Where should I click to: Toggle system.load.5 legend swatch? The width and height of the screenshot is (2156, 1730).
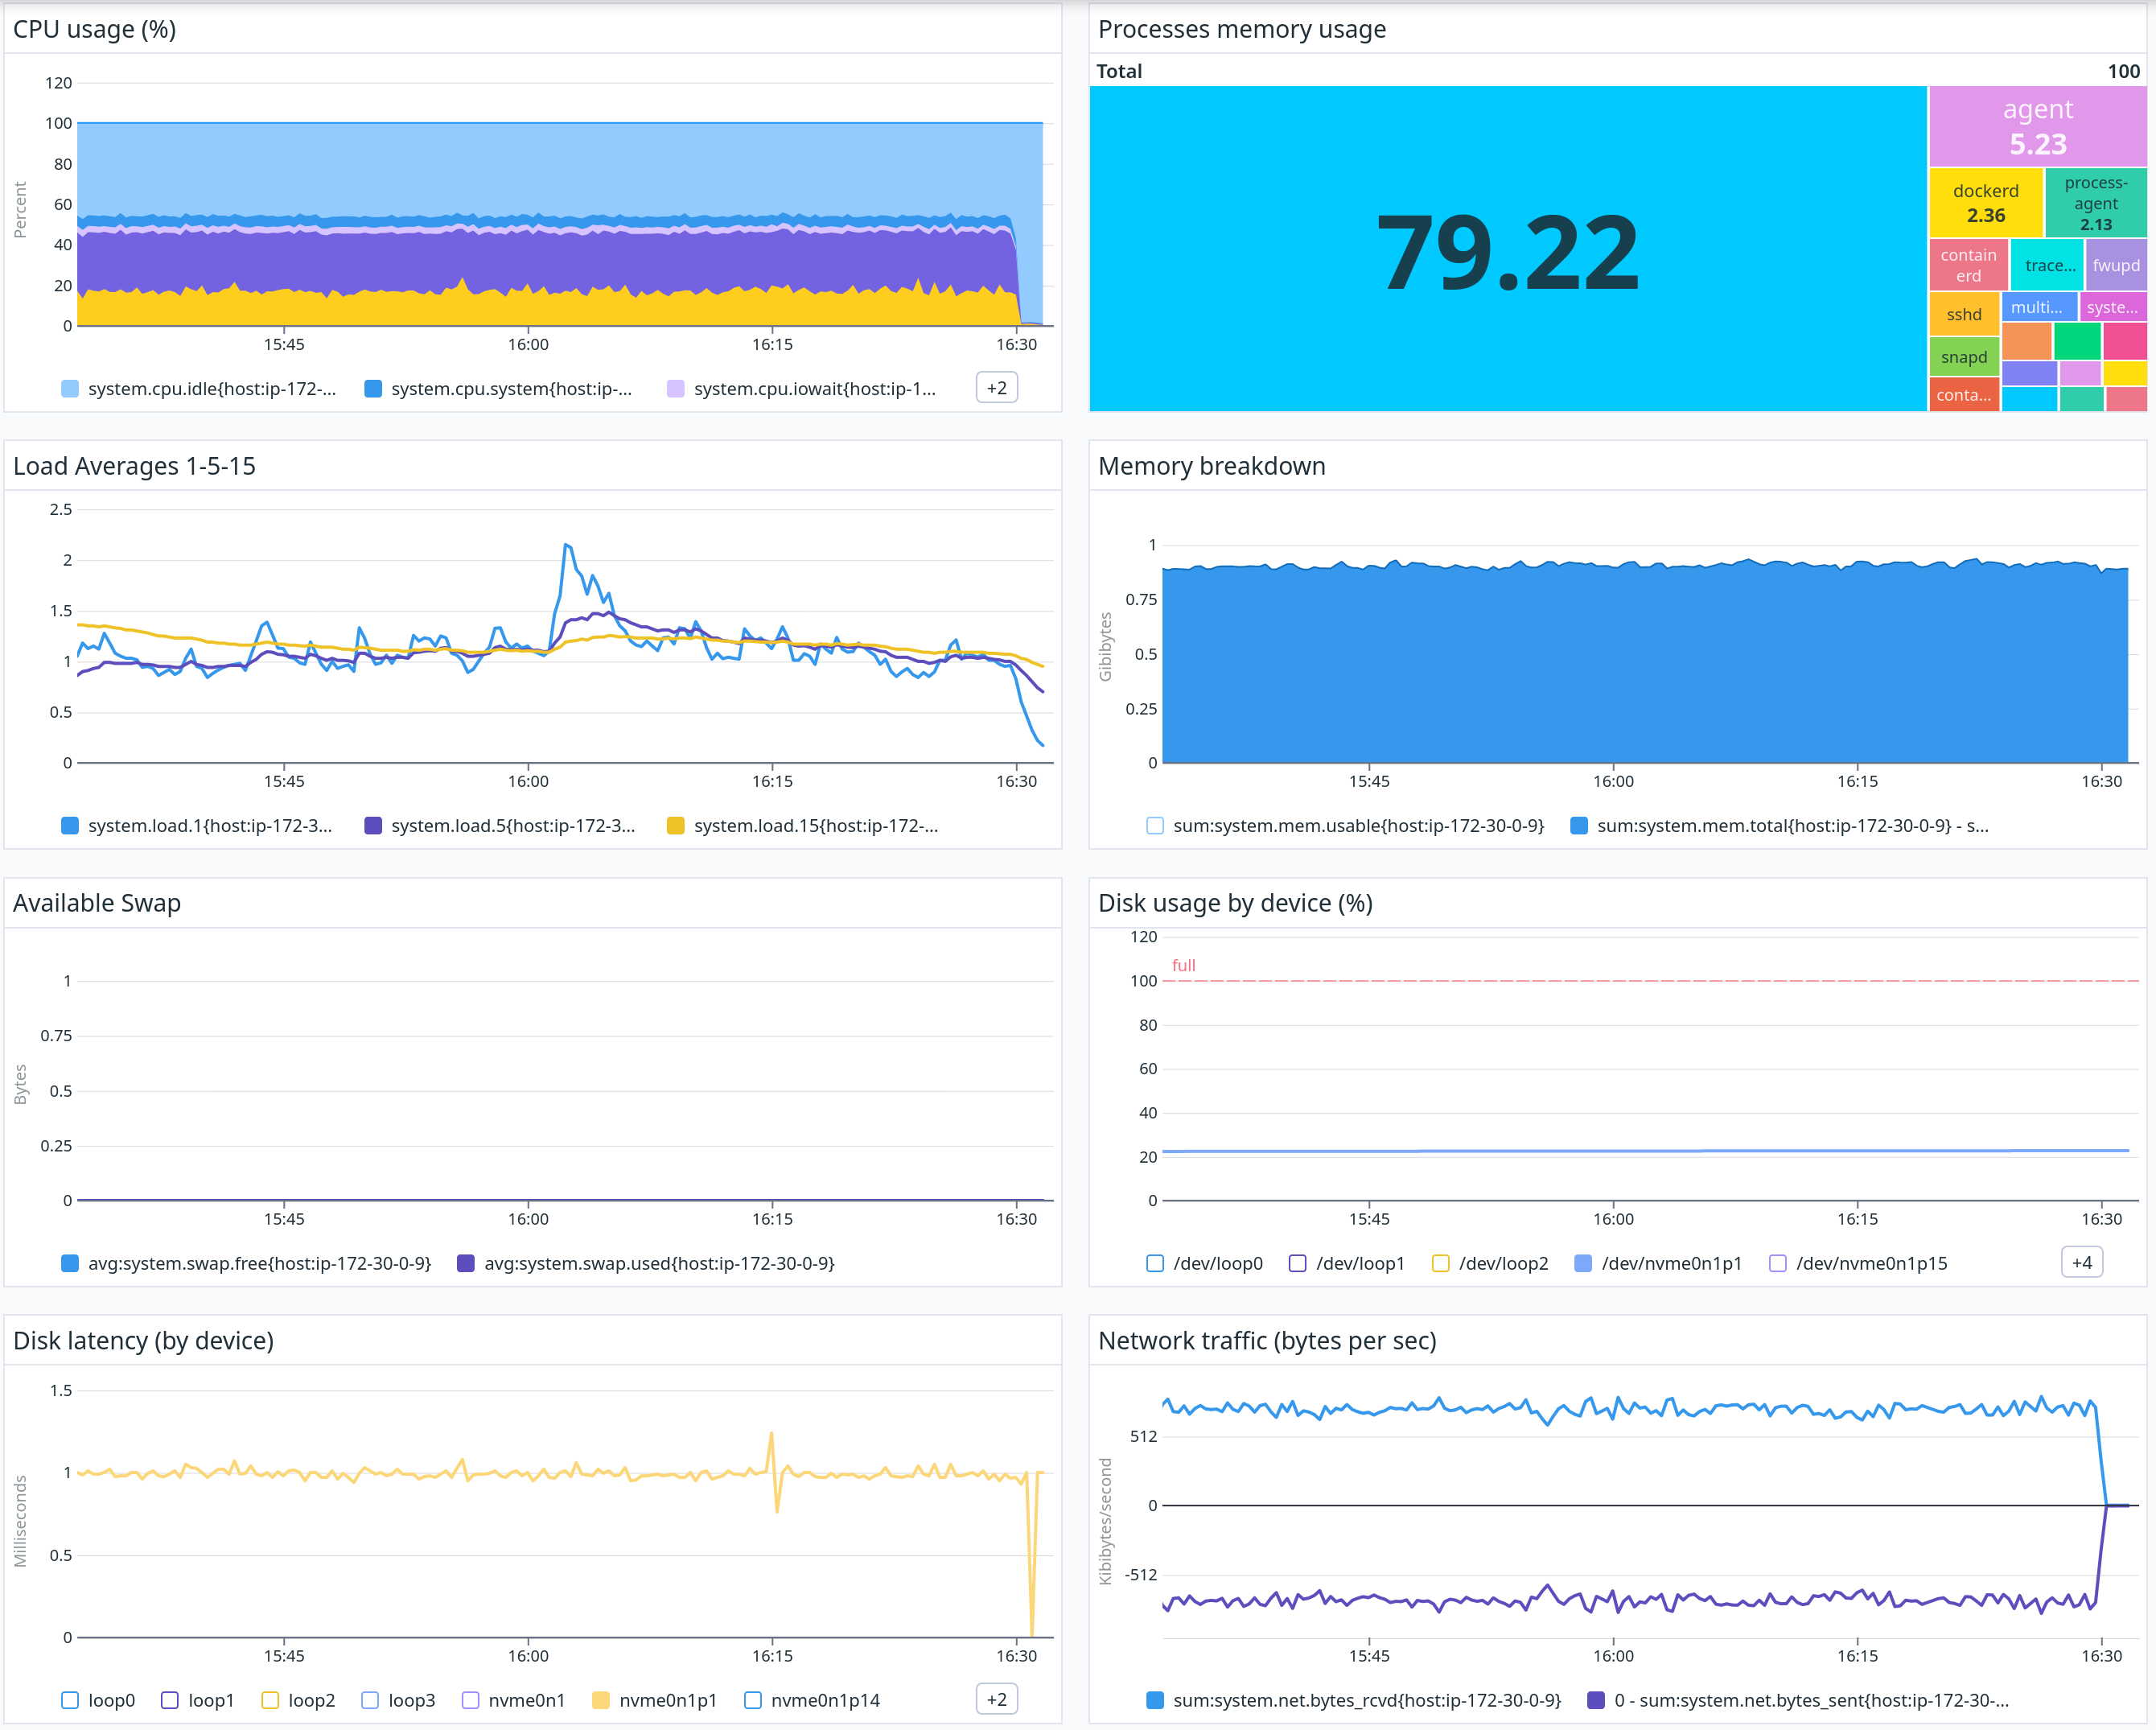click(x=373, y=826)
